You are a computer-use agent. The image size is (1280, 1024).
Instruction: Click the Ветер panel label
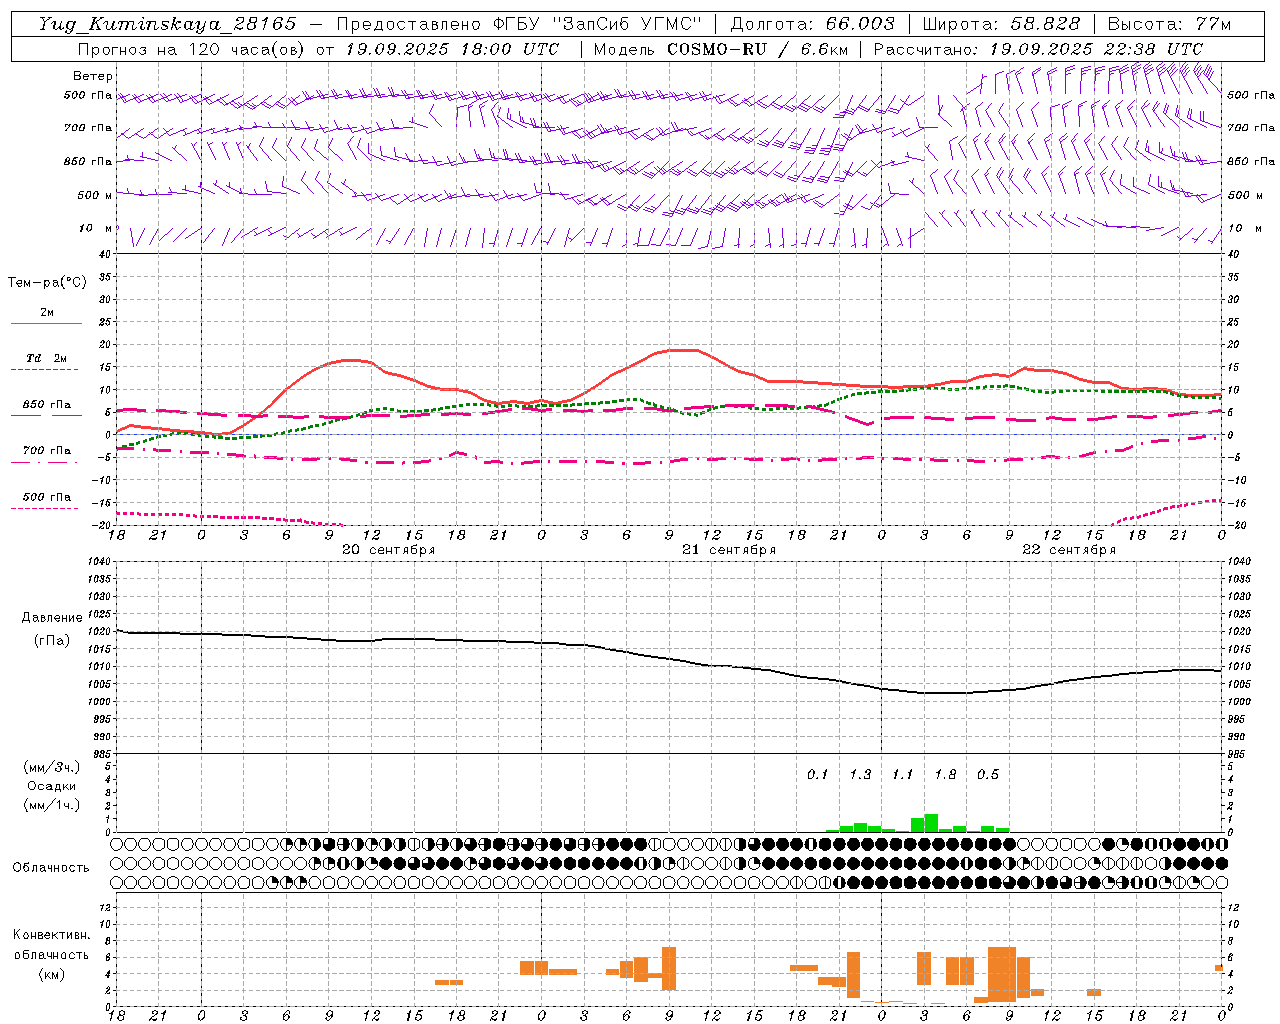pos(93,76)
